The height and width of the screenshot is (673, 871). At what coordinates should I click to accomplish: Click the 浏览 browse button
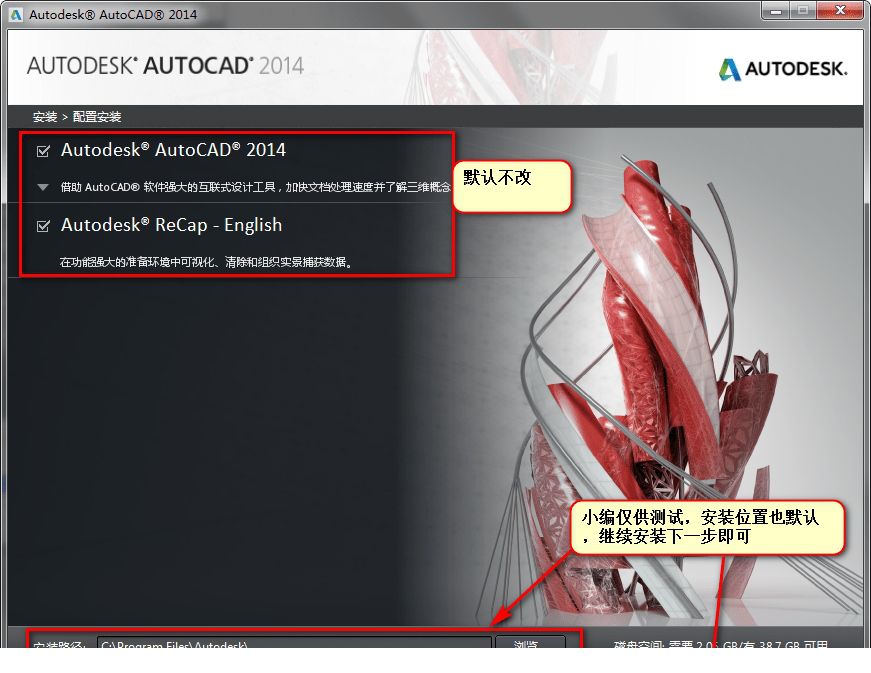pos(530,643)
